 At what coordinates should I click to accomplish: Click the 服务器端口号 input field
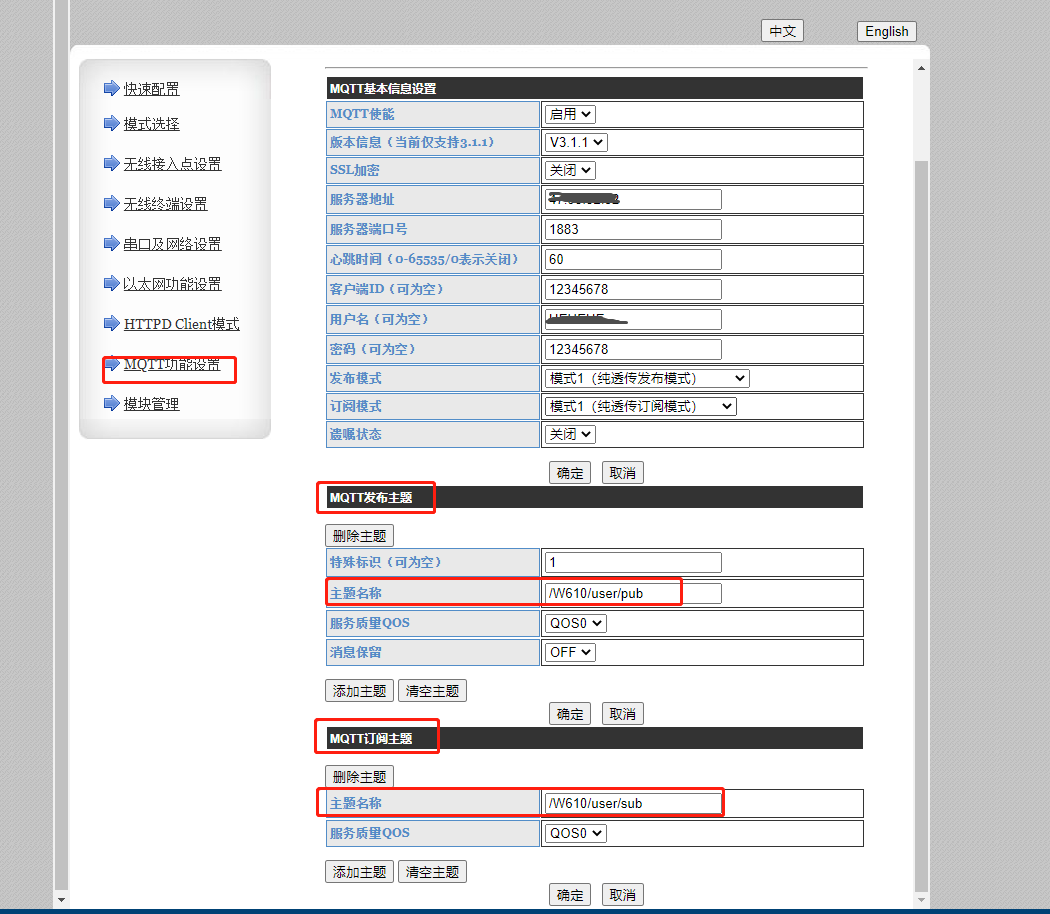pos(632,229)
